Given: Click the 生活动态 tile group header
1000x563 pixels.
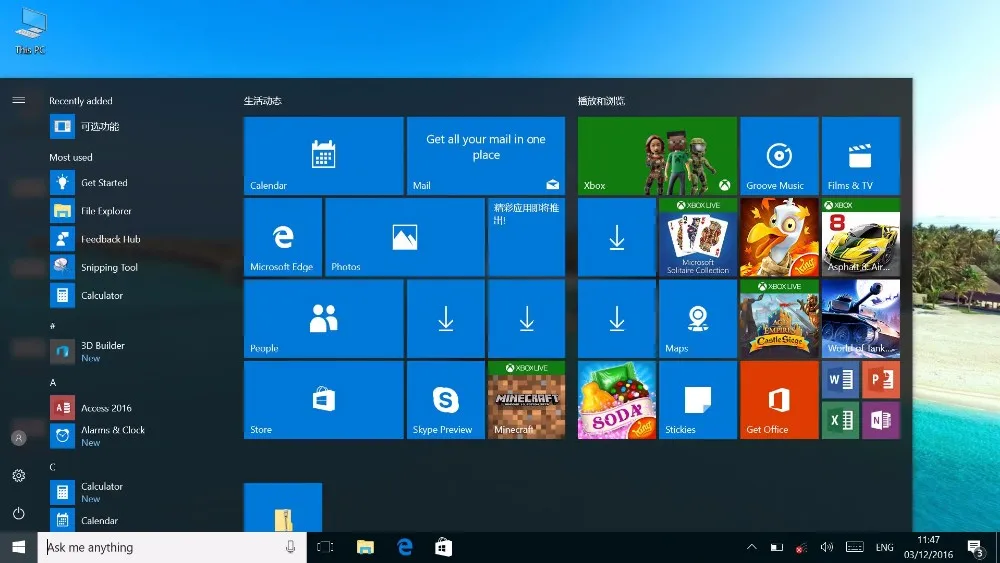Looking at the screenshot, I should [x=262, y=101].
